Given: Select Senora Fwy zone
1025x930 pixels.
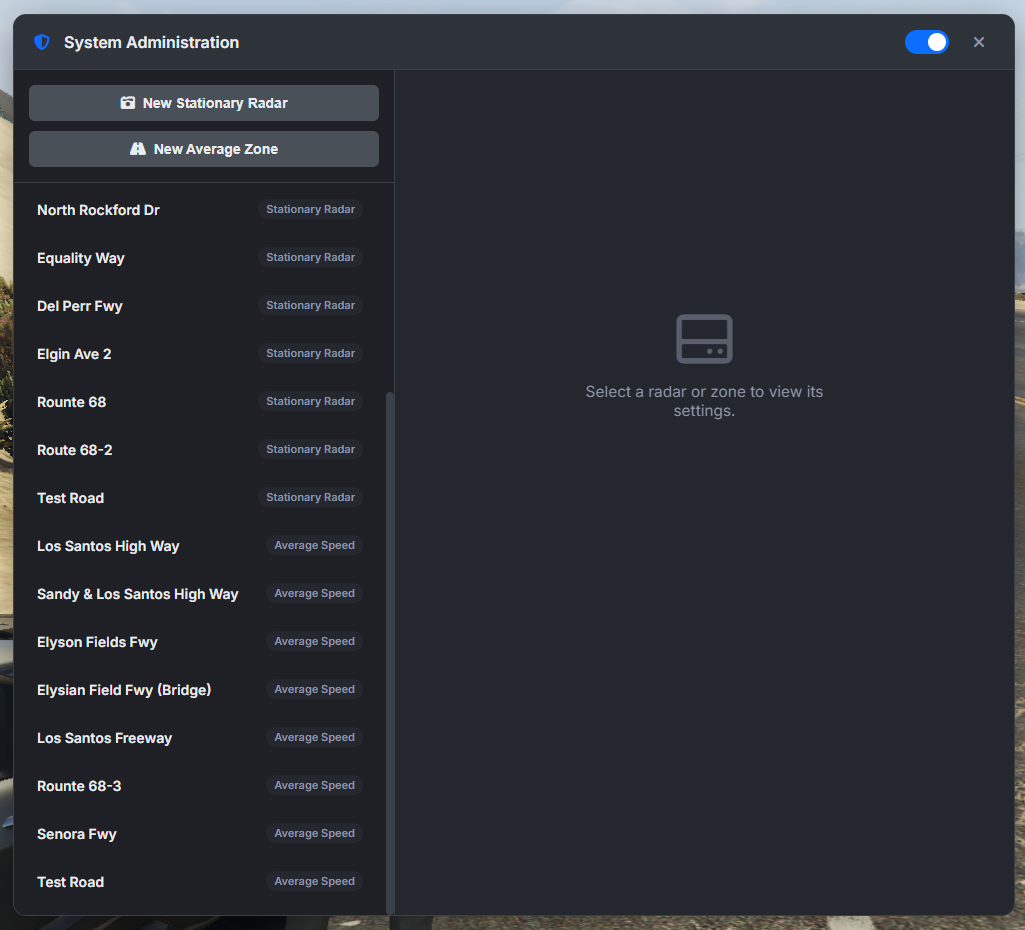Looking at the screenshot, I should (x=200, y=834).
